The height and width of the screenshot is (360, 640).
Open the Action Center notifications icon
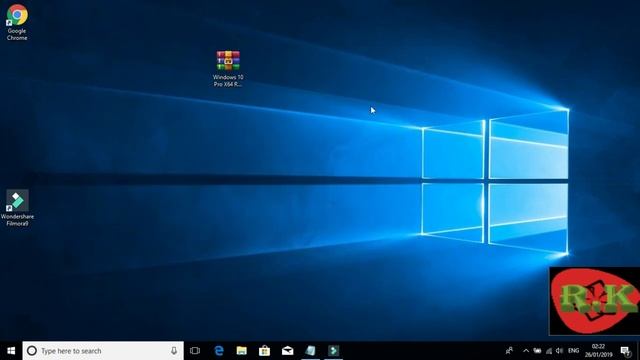coord(625,351)
